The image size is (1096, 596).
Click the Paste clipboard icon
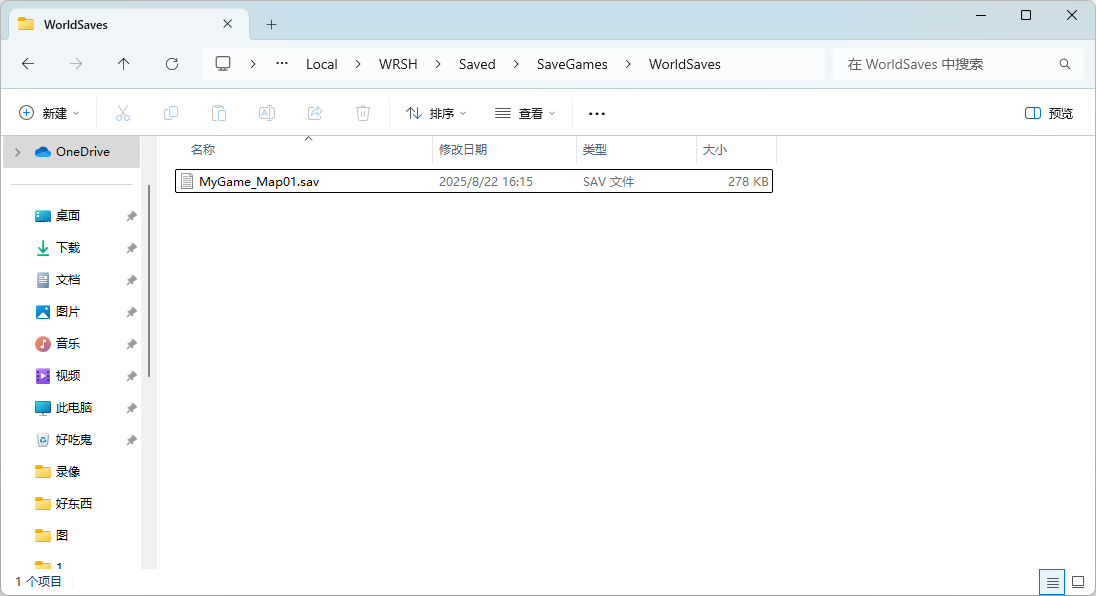coord(219,113)
